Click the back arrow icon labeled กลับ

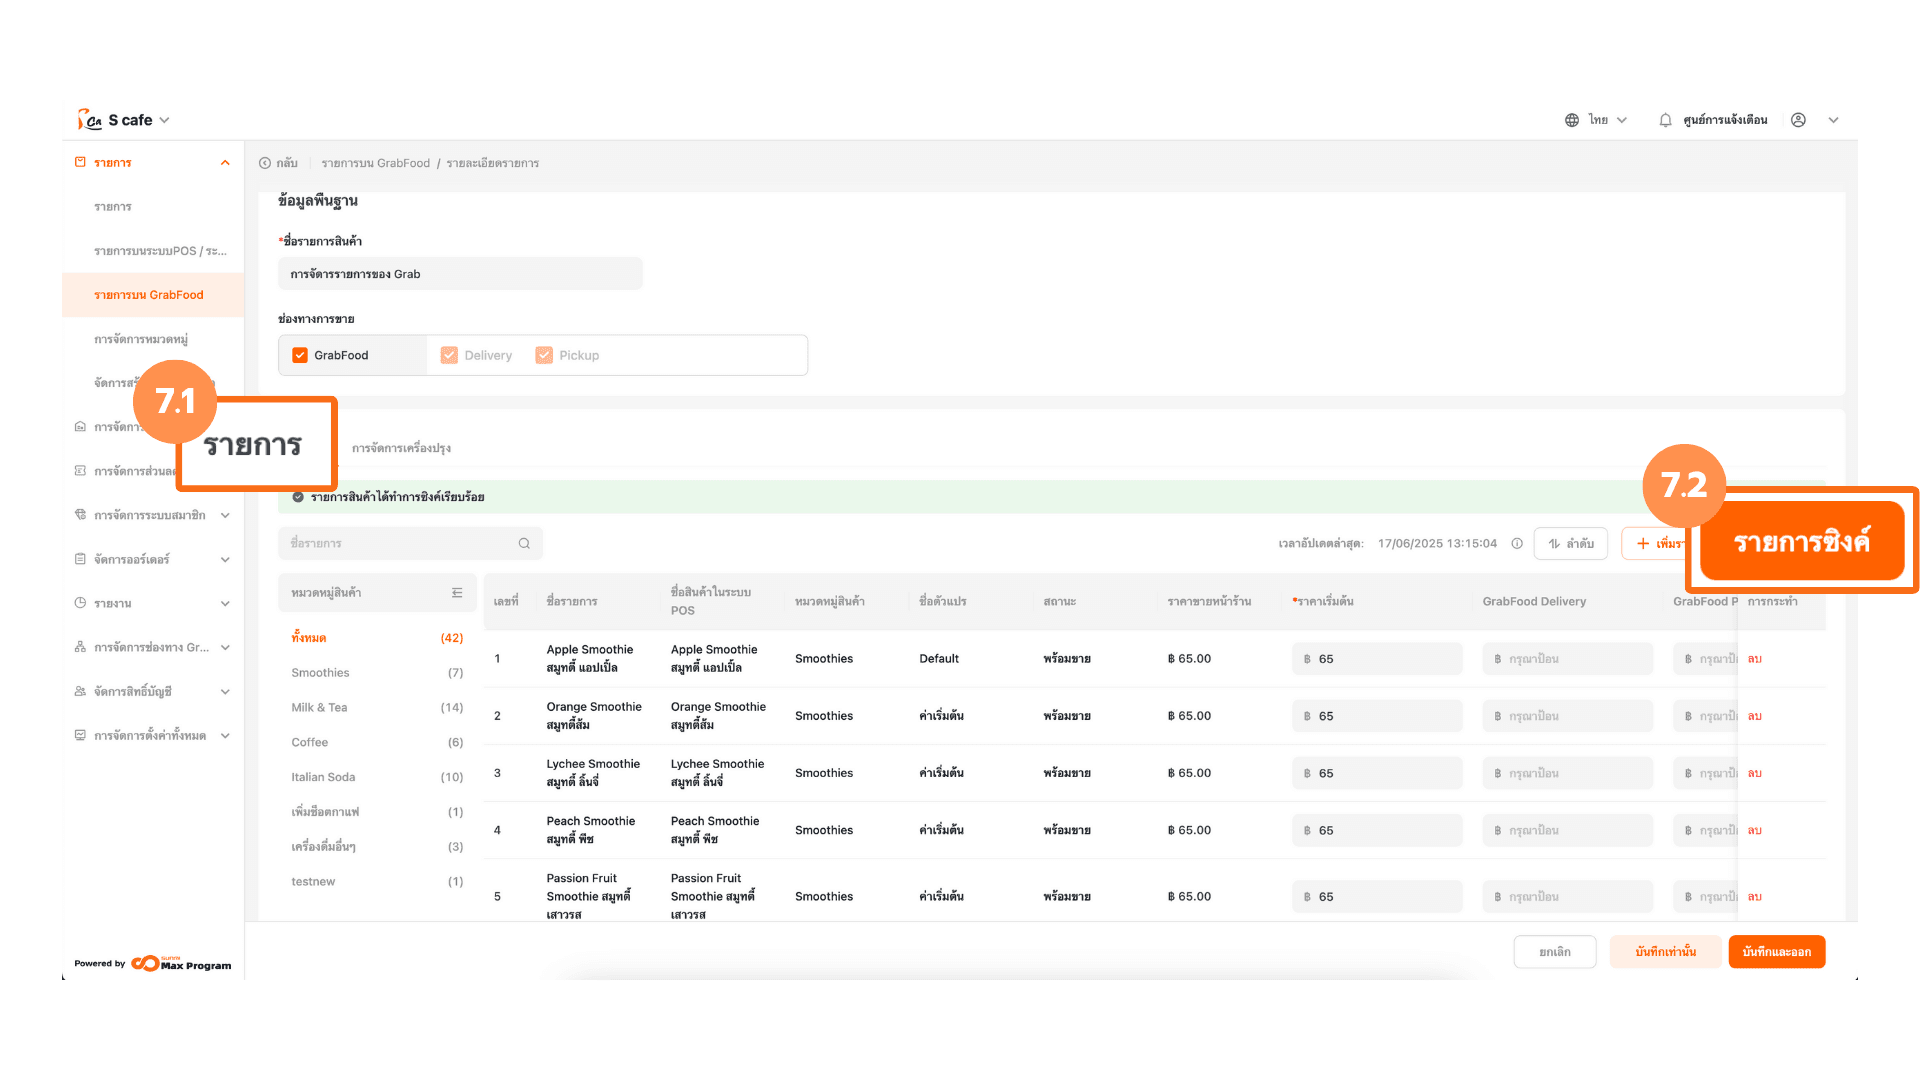[265, 163]
